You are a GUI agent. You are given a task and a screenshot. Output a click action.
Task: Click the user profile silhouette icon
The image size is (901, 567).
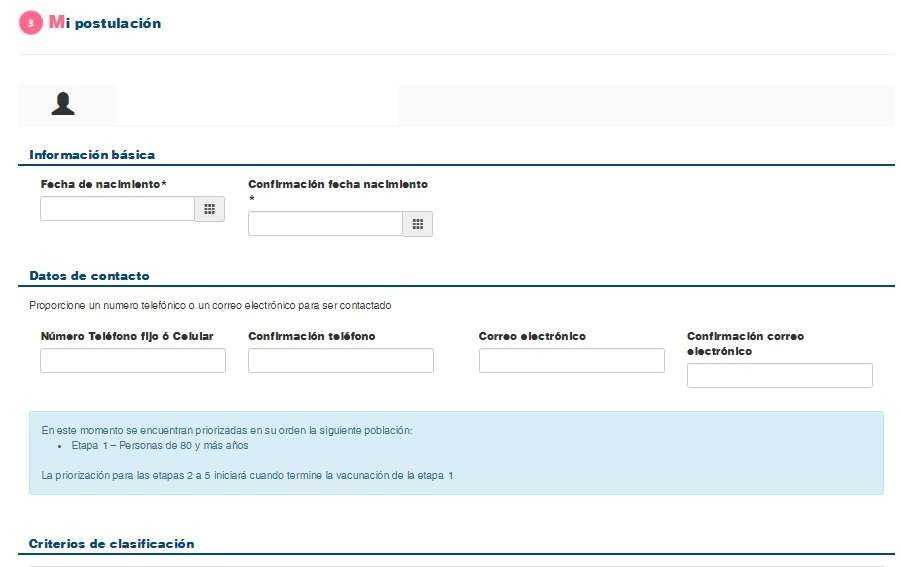(63, 104)
